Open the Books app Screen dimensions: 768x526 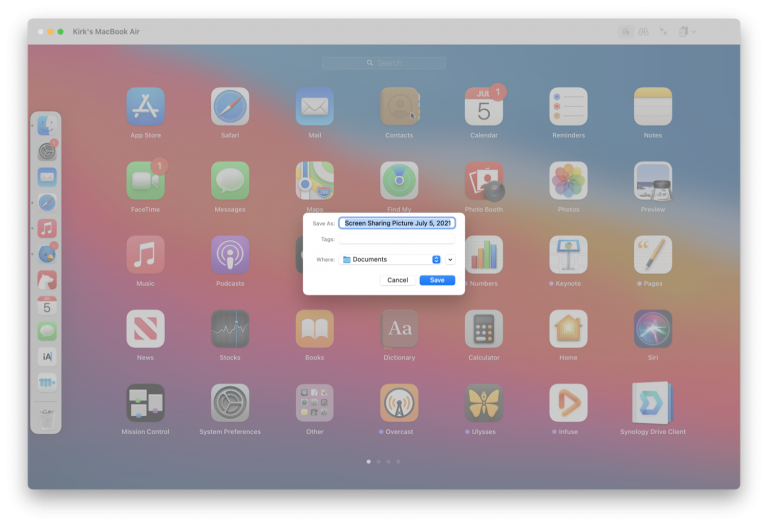pos(314,329)
